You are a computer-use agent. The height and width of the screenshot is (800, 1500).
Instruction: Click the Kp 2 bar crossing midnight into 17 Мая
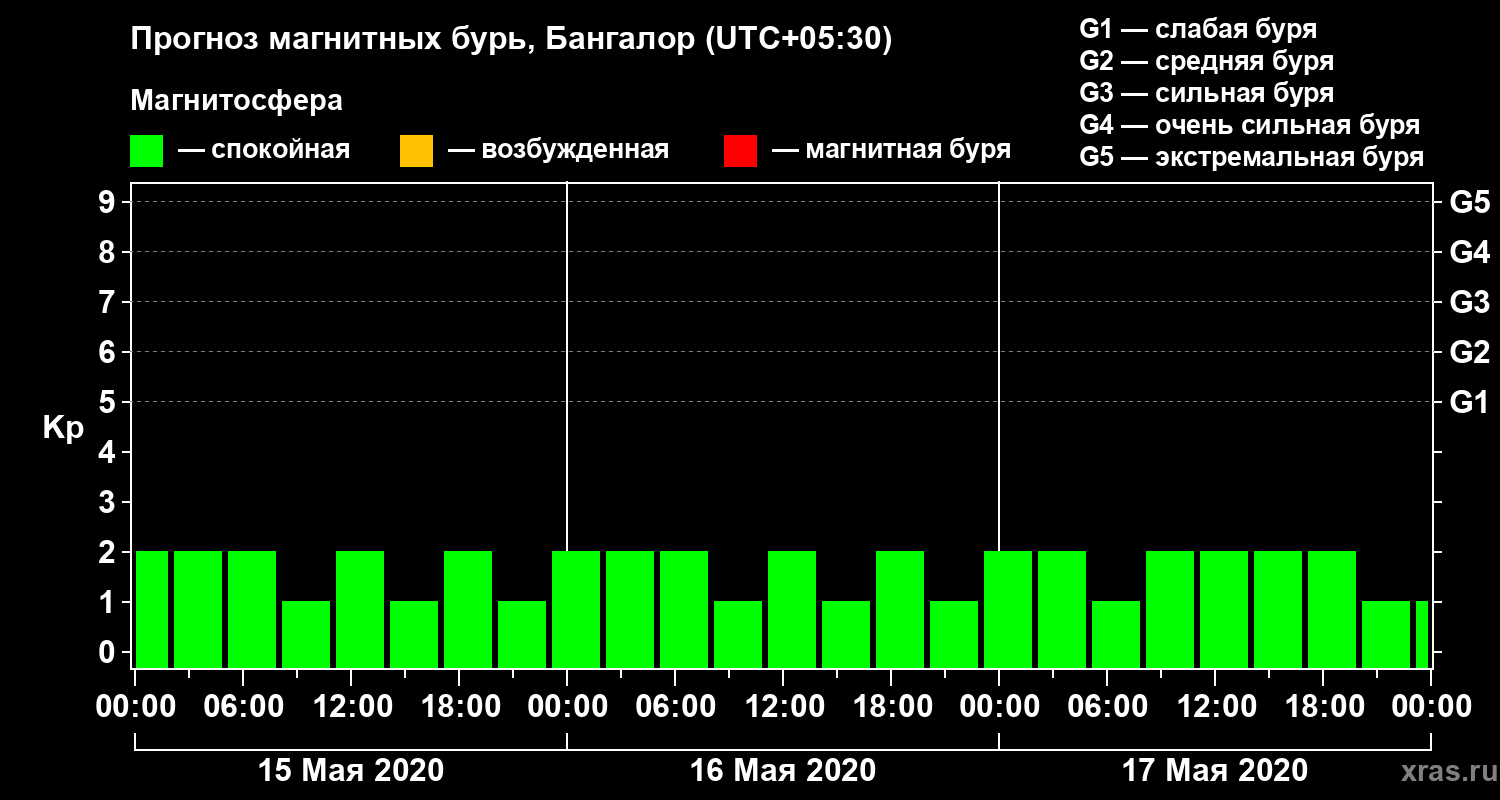(x=1008, y=609)
